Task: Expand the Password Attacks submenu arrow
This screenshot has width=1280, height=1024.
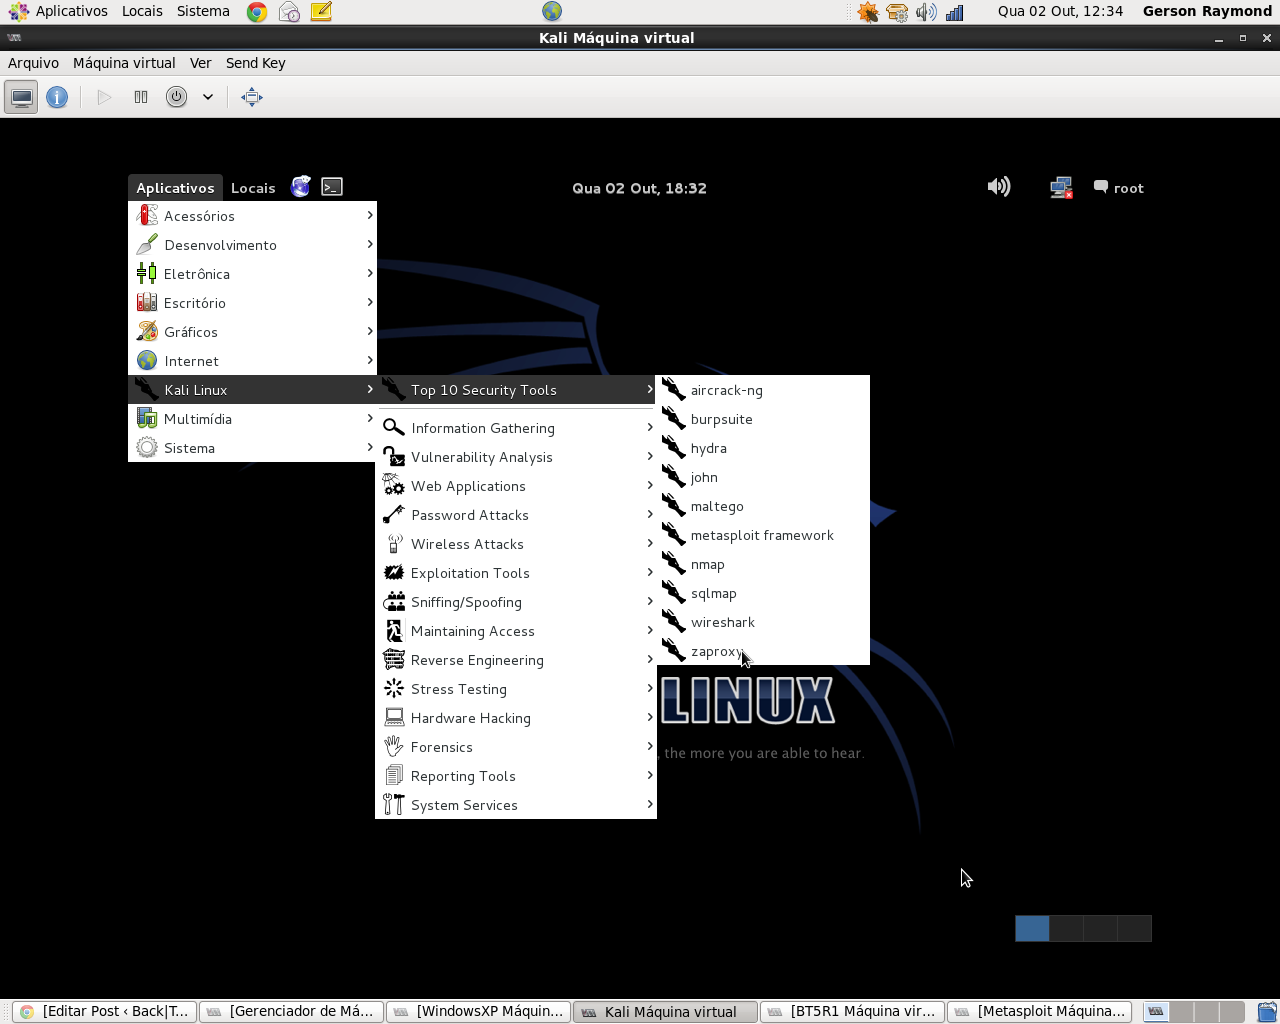Action: [650, 514]
